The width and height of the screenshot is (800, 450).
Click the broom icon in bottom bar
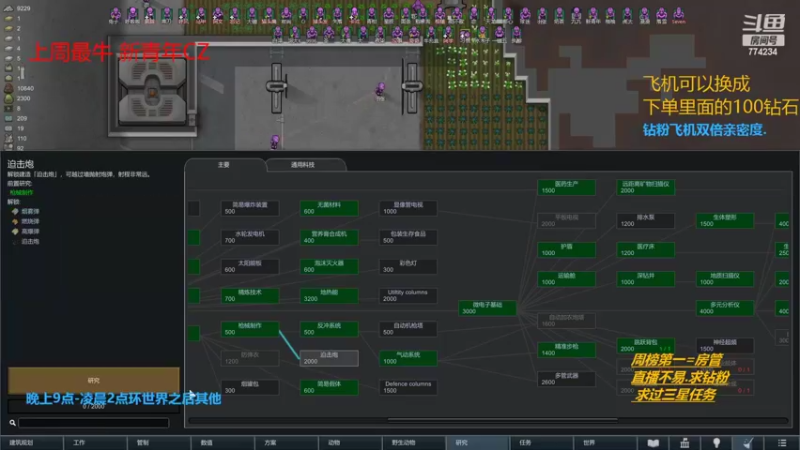point(748,443)
